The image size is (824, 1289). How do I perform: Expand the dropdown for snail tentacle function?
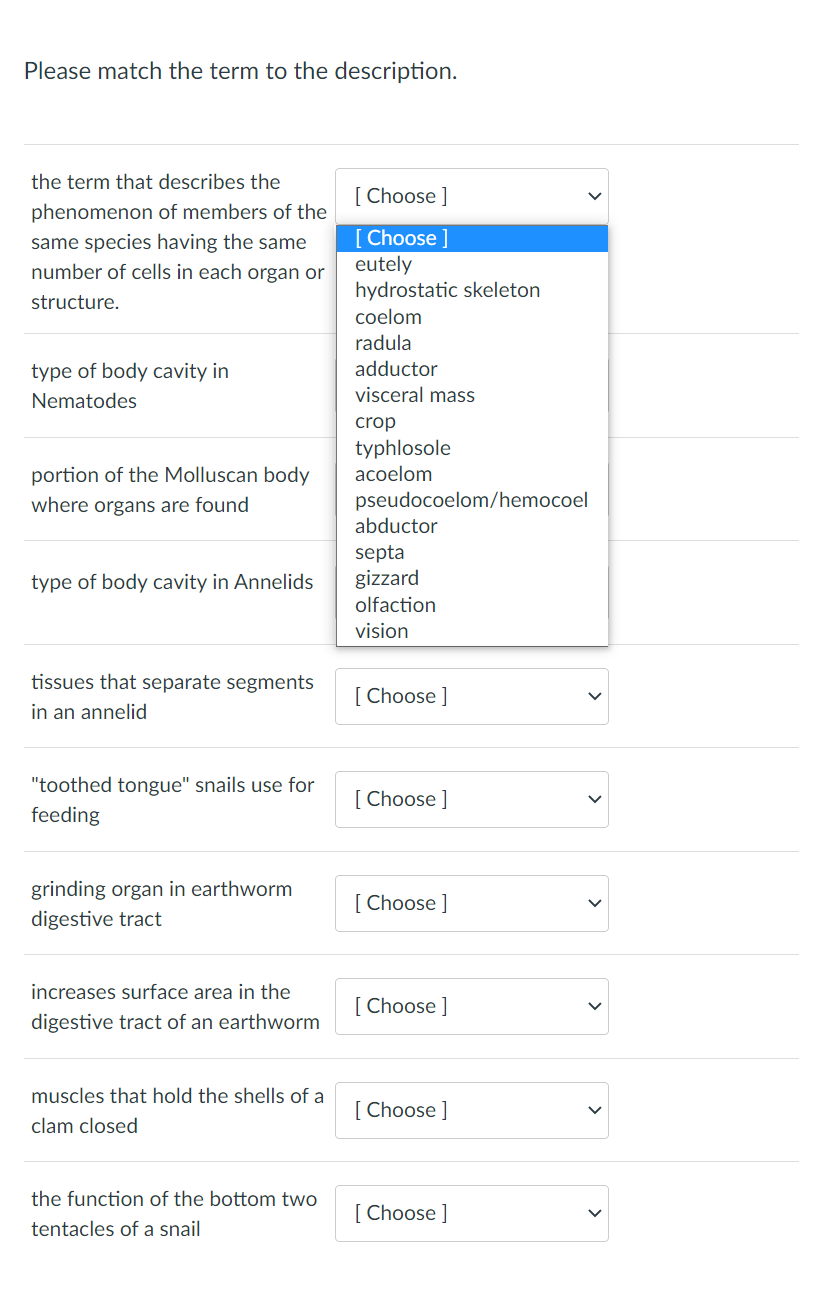[x=471, y=1213]
